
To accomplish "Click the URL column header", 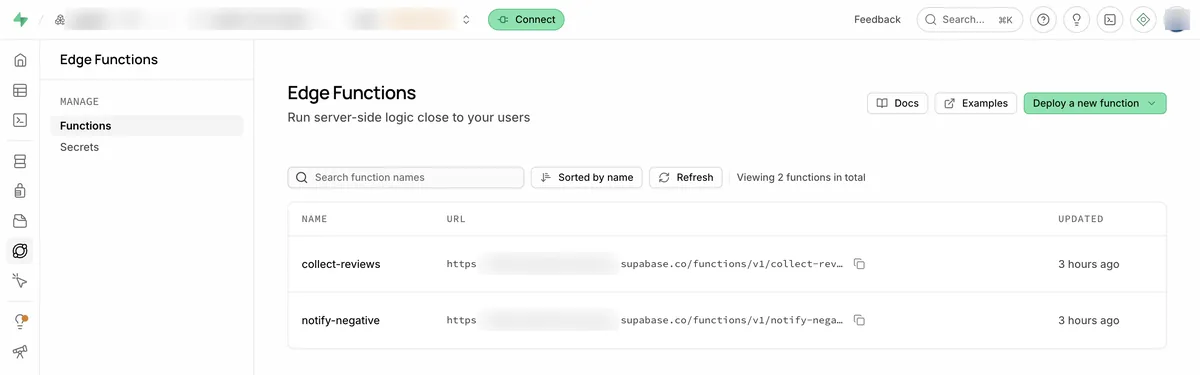I will point(456,219).
